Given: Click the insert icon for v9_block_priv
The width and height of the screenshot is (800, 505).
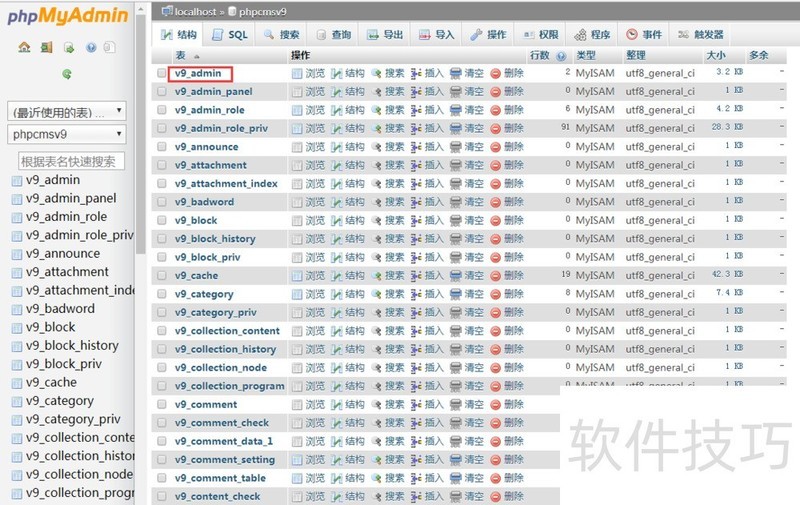Looking at the screenshot, I should [416, 257].
